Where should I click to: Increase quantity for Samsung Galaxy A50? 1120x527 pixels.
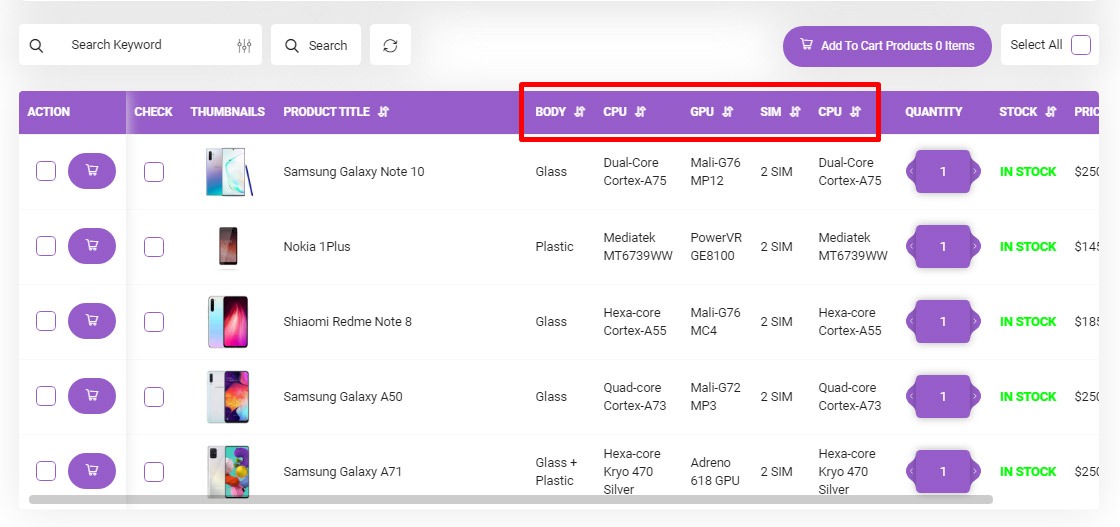tap(974, 396)
